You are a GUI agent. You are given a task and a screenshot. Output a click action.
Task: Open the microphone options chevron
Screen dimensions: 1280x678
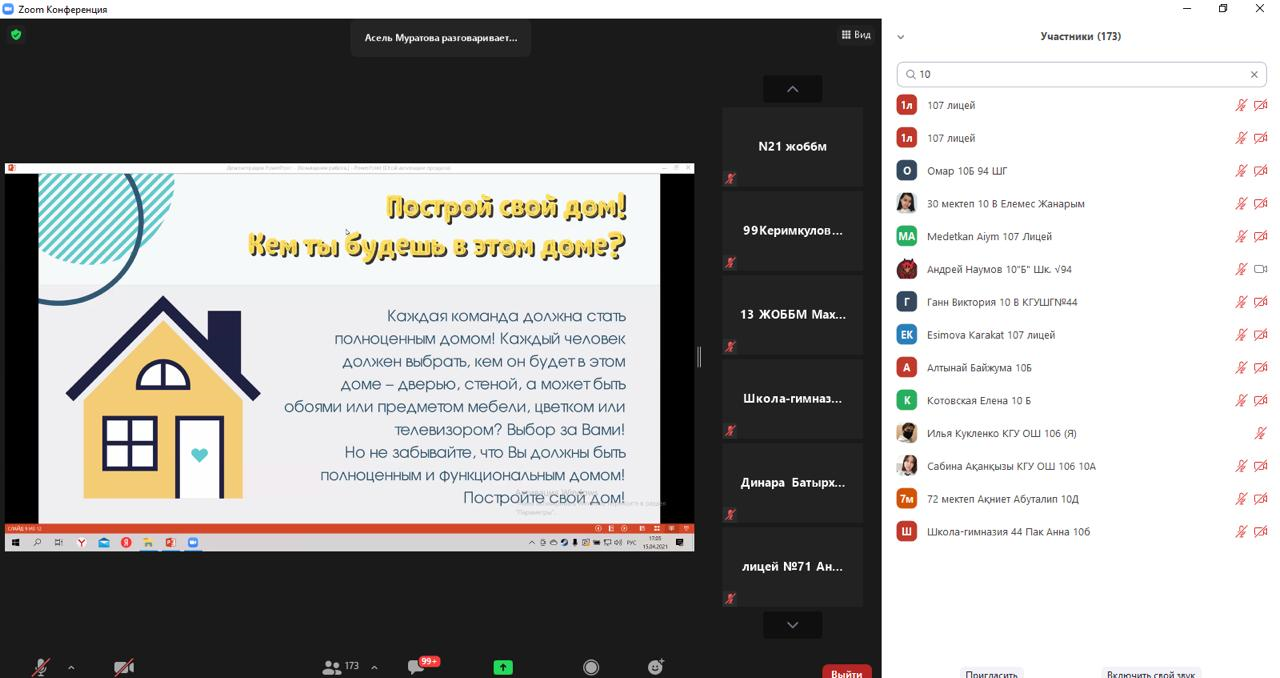(70, 666)
